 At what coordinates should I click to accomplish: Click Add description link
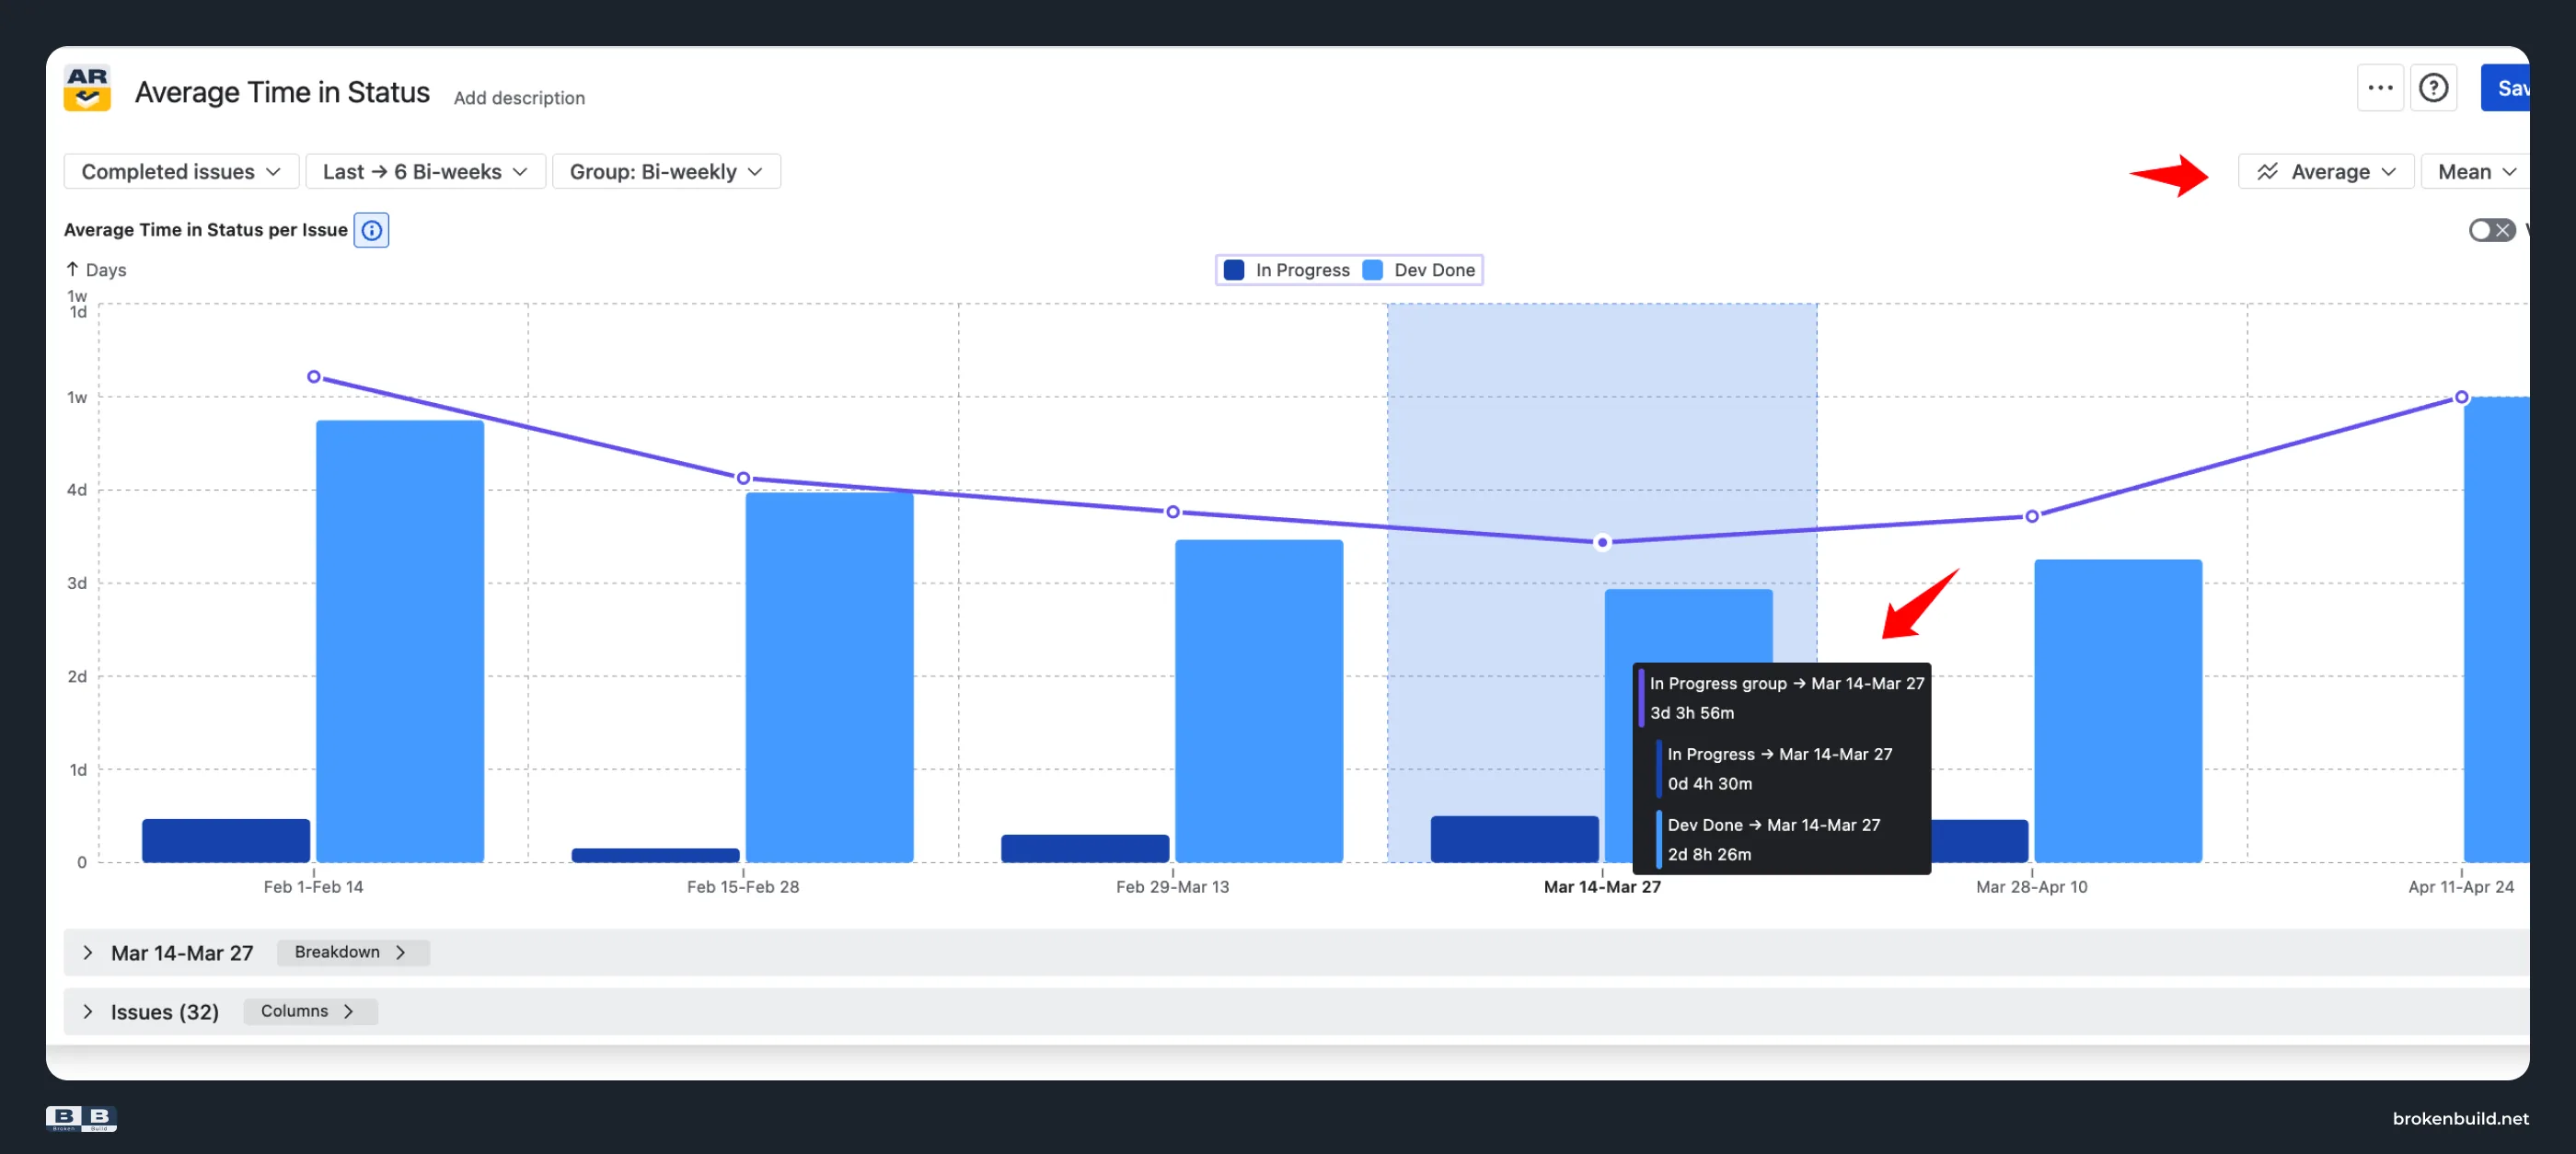[519, 98]
